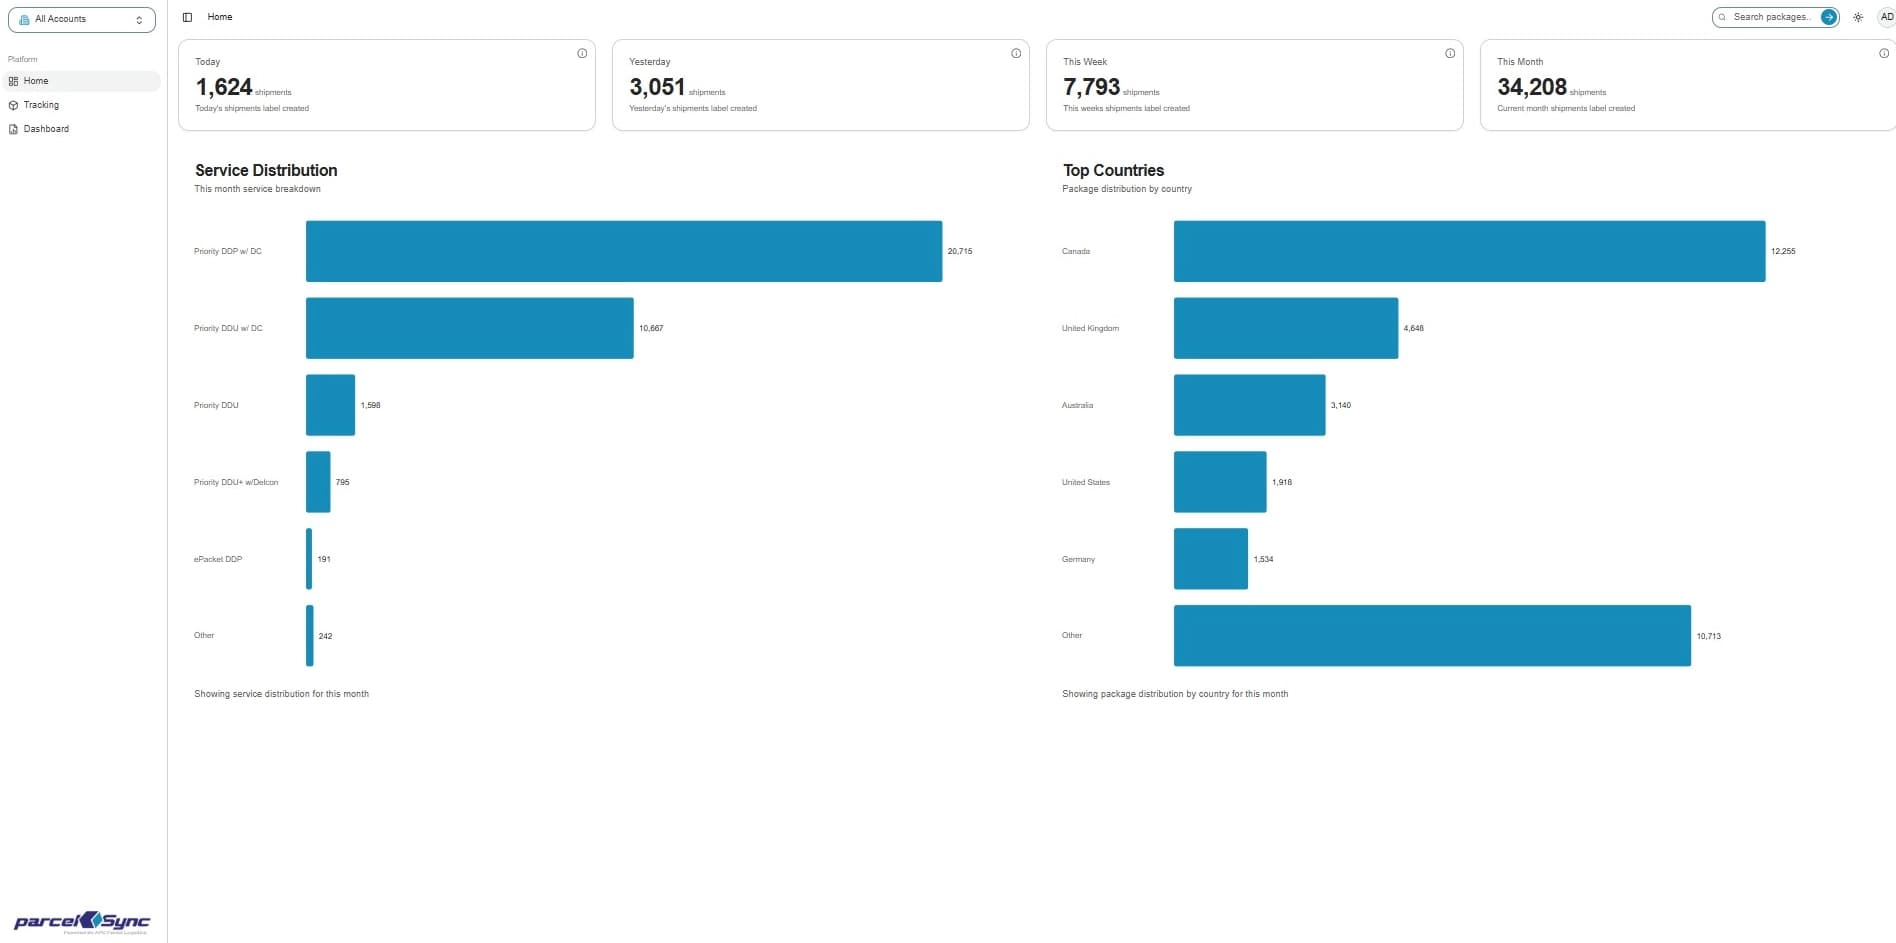Click the Priority DDP w/ DC label
This screenshot has width=1896, height=943.
(x=228, y=251)
